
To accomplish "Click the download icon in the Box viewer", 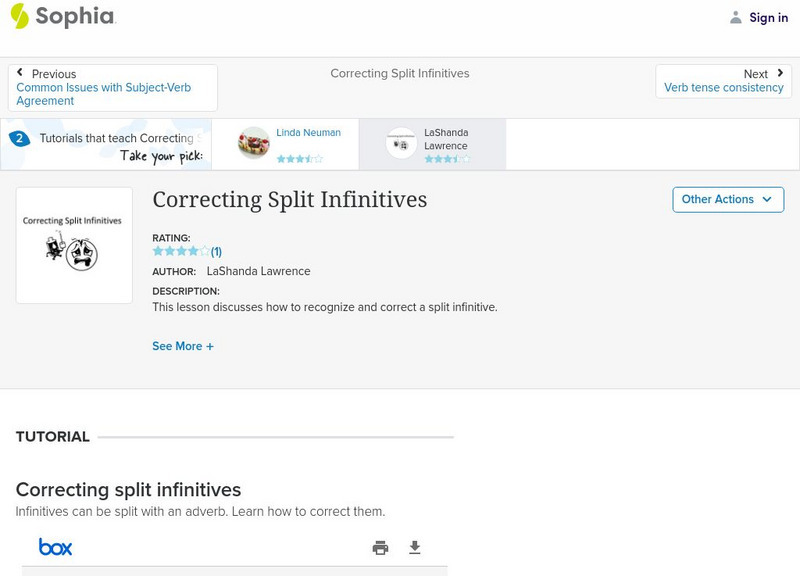I will 415,547.
